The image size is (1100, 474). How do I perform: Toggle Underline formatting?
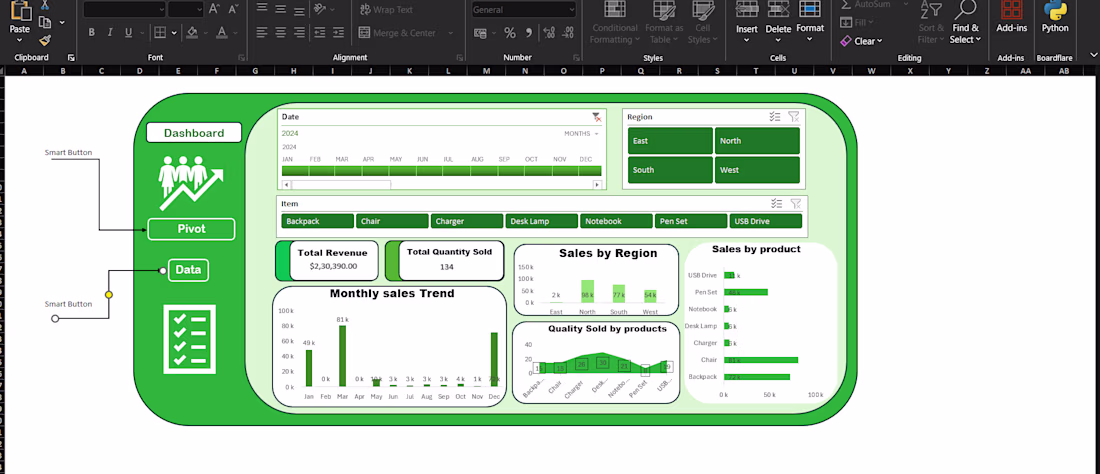pyautogui.click(x=128, y=32)
